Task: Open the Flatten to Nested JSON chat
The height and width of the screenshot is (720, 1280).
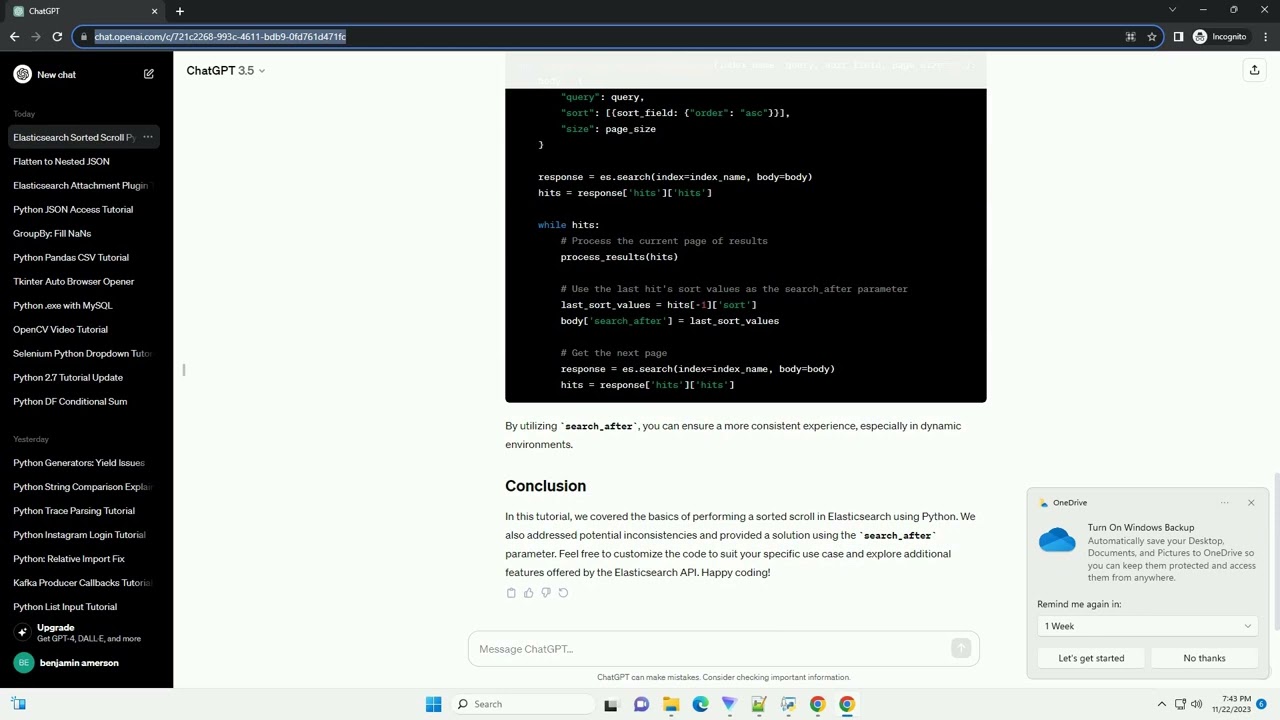Action: coord(84,161)
